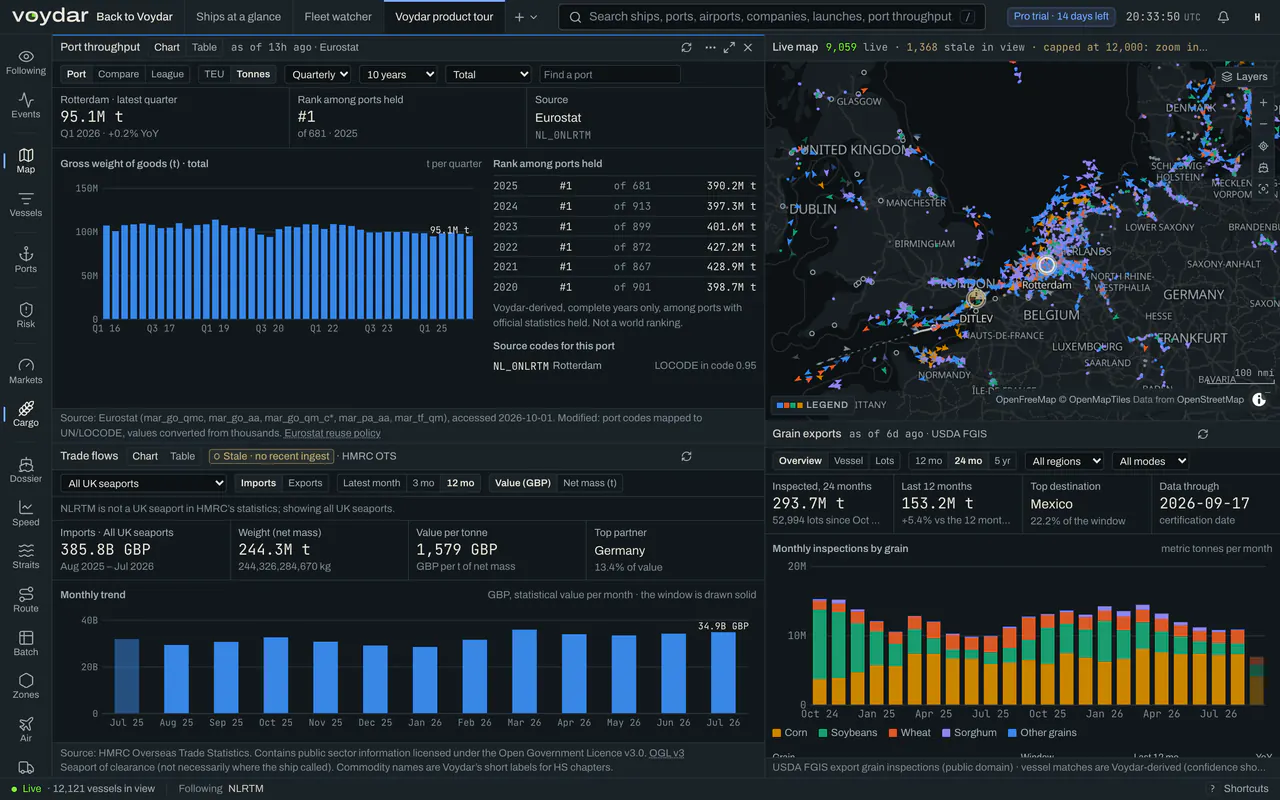Click the Corn legend swatch in Grain exports
1280x800 pixels.
(777, 733)
